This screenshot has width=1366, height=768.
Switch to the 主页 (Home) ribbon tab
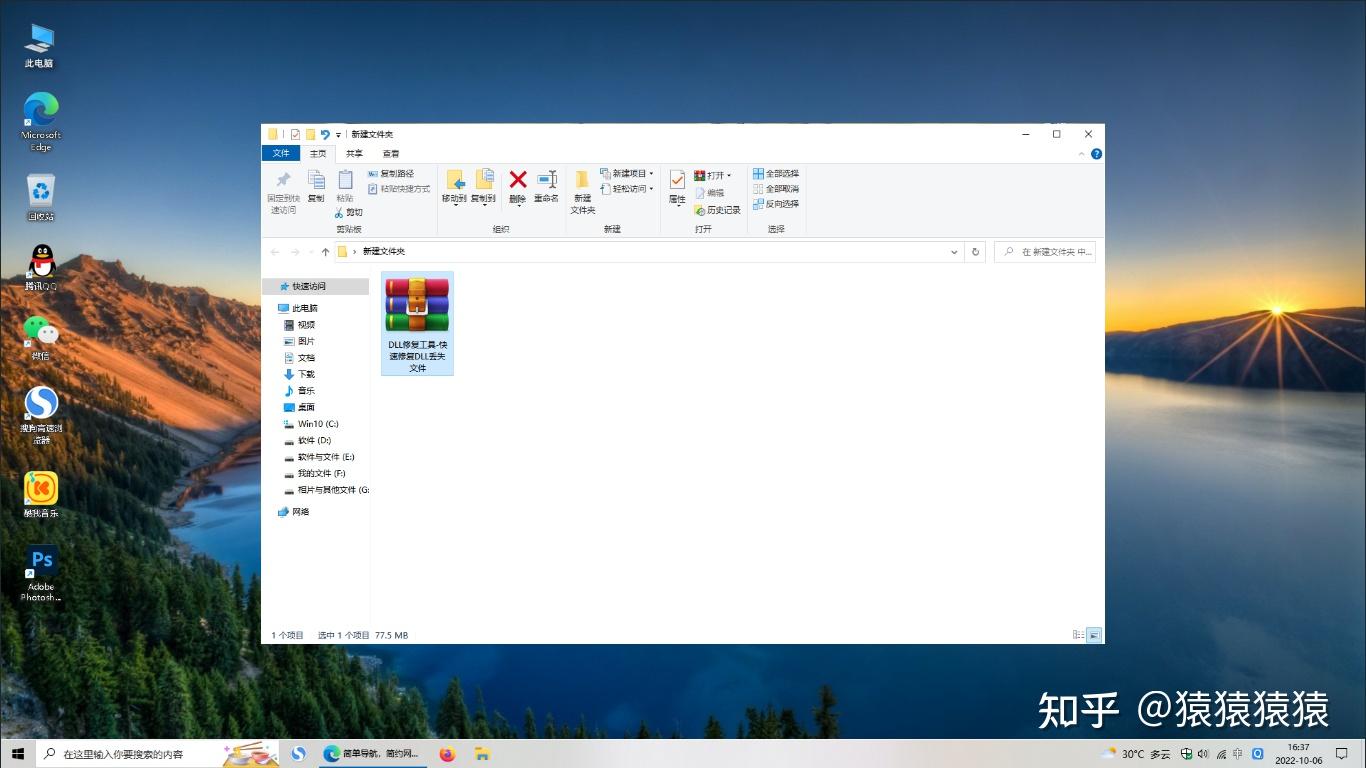(318, 153)
